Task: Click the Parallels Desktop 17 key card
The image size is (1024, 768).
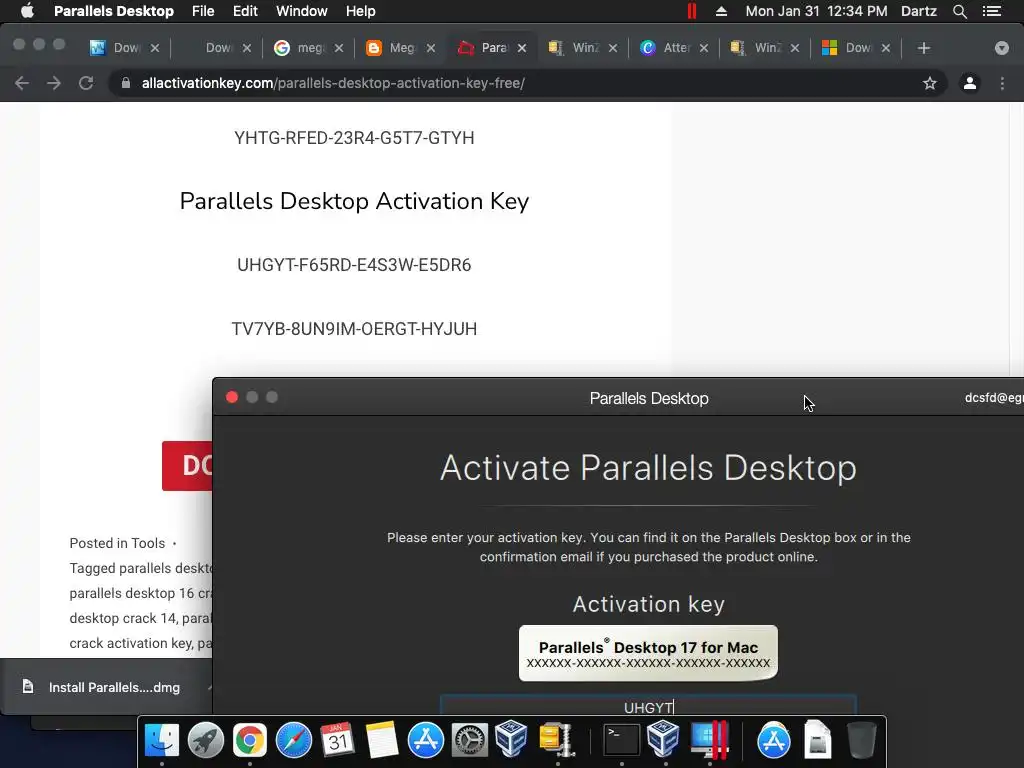Action: click(x=648, y=653)
